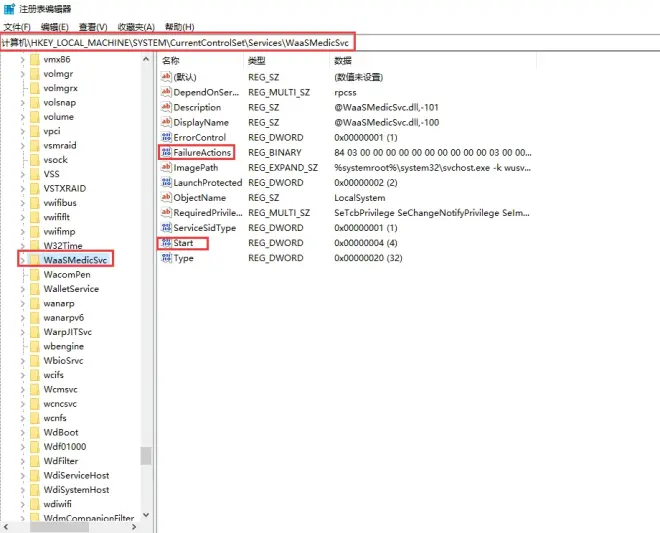660x533 pixels.
Task: Expand the Wcmsvc tree node
Action: [x=22, y=389]
